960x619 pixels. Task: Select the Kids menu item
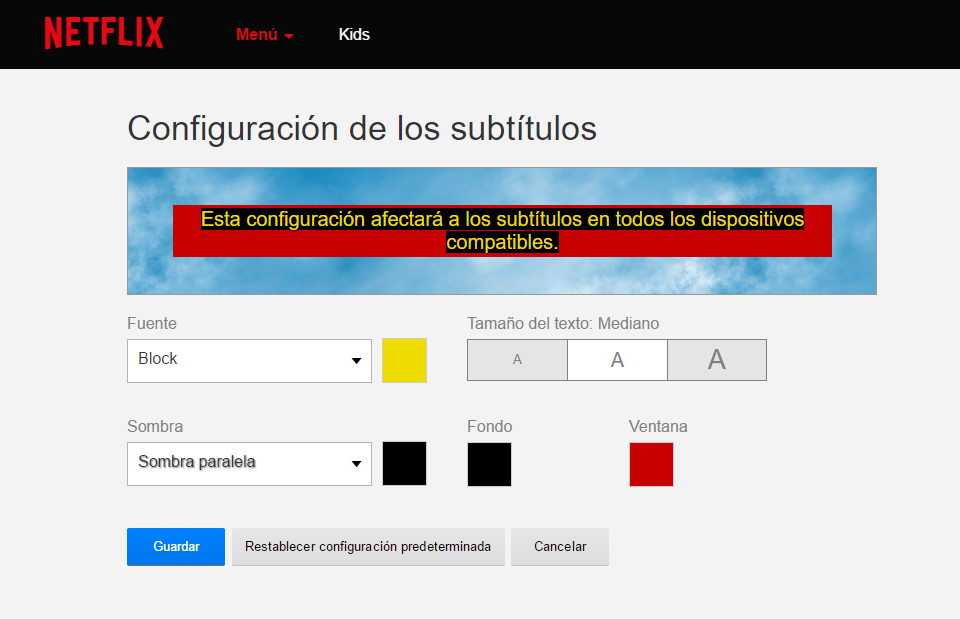tap(355, 34)
